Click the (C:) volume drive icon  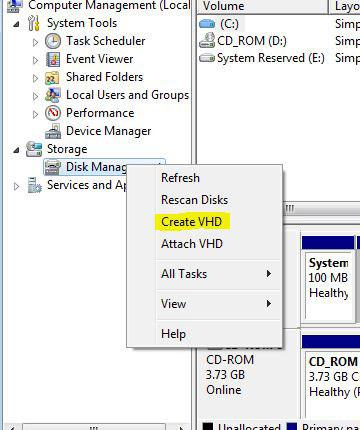coord(207,24)
